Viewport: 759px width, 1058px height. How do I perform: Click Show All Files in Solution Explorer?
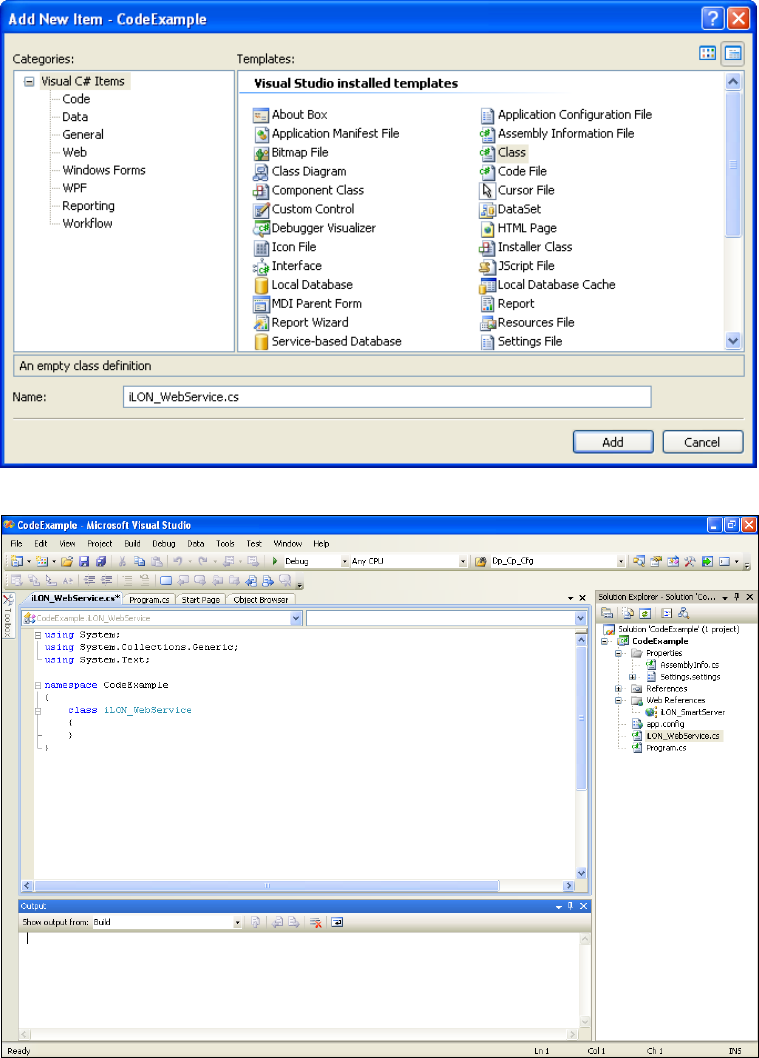[628, 613]
